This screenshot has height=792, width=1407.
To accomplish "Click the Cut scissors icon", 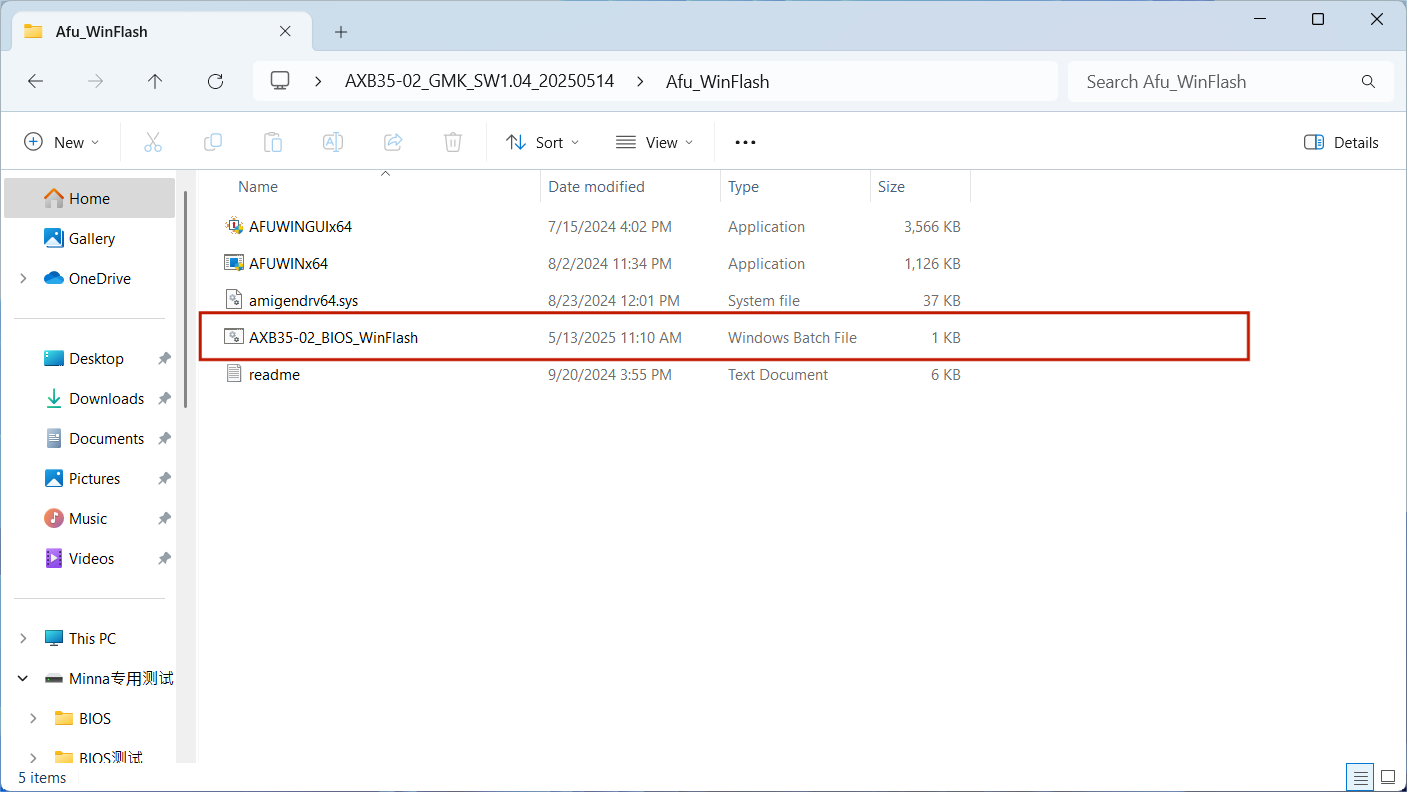I will 153,142.
